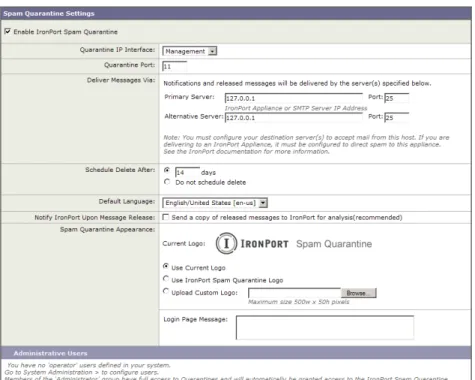Screen dimensions: 475x380
Task: Check Send a copy of released messages
Action: pyautogui.click(x=165, y=217)
